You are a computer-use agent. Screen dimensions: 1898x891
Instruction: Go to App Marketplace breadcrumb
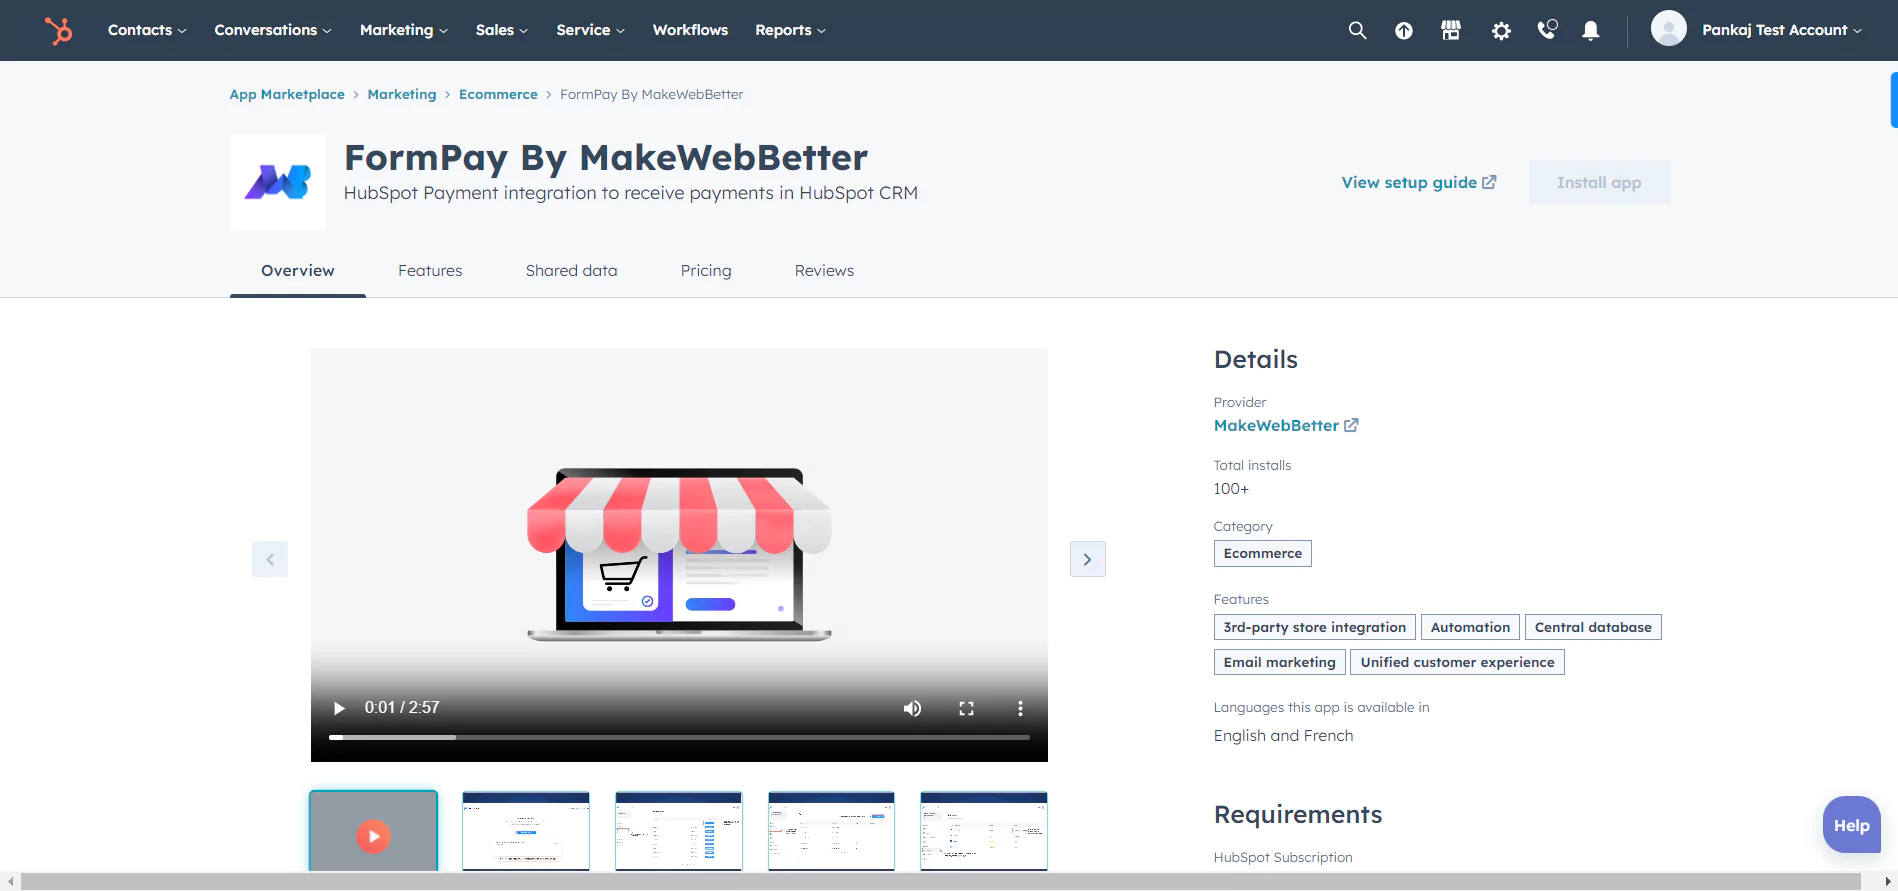[x=287, y=94]
